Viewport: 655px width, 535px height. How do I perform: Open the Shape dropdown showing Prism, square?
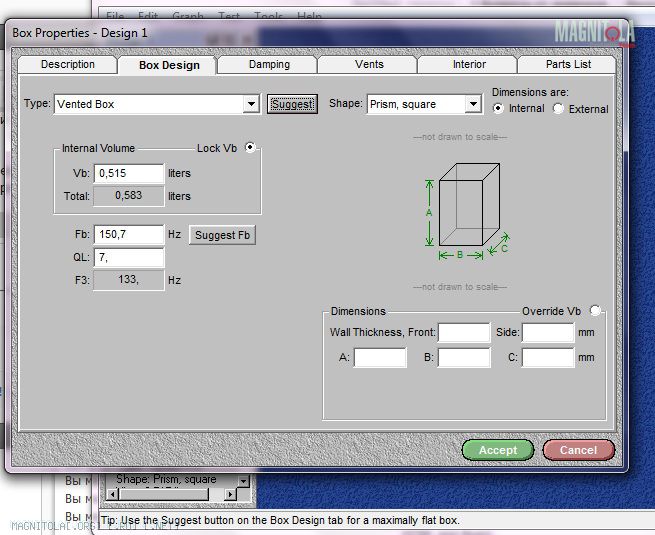[473, 104]
